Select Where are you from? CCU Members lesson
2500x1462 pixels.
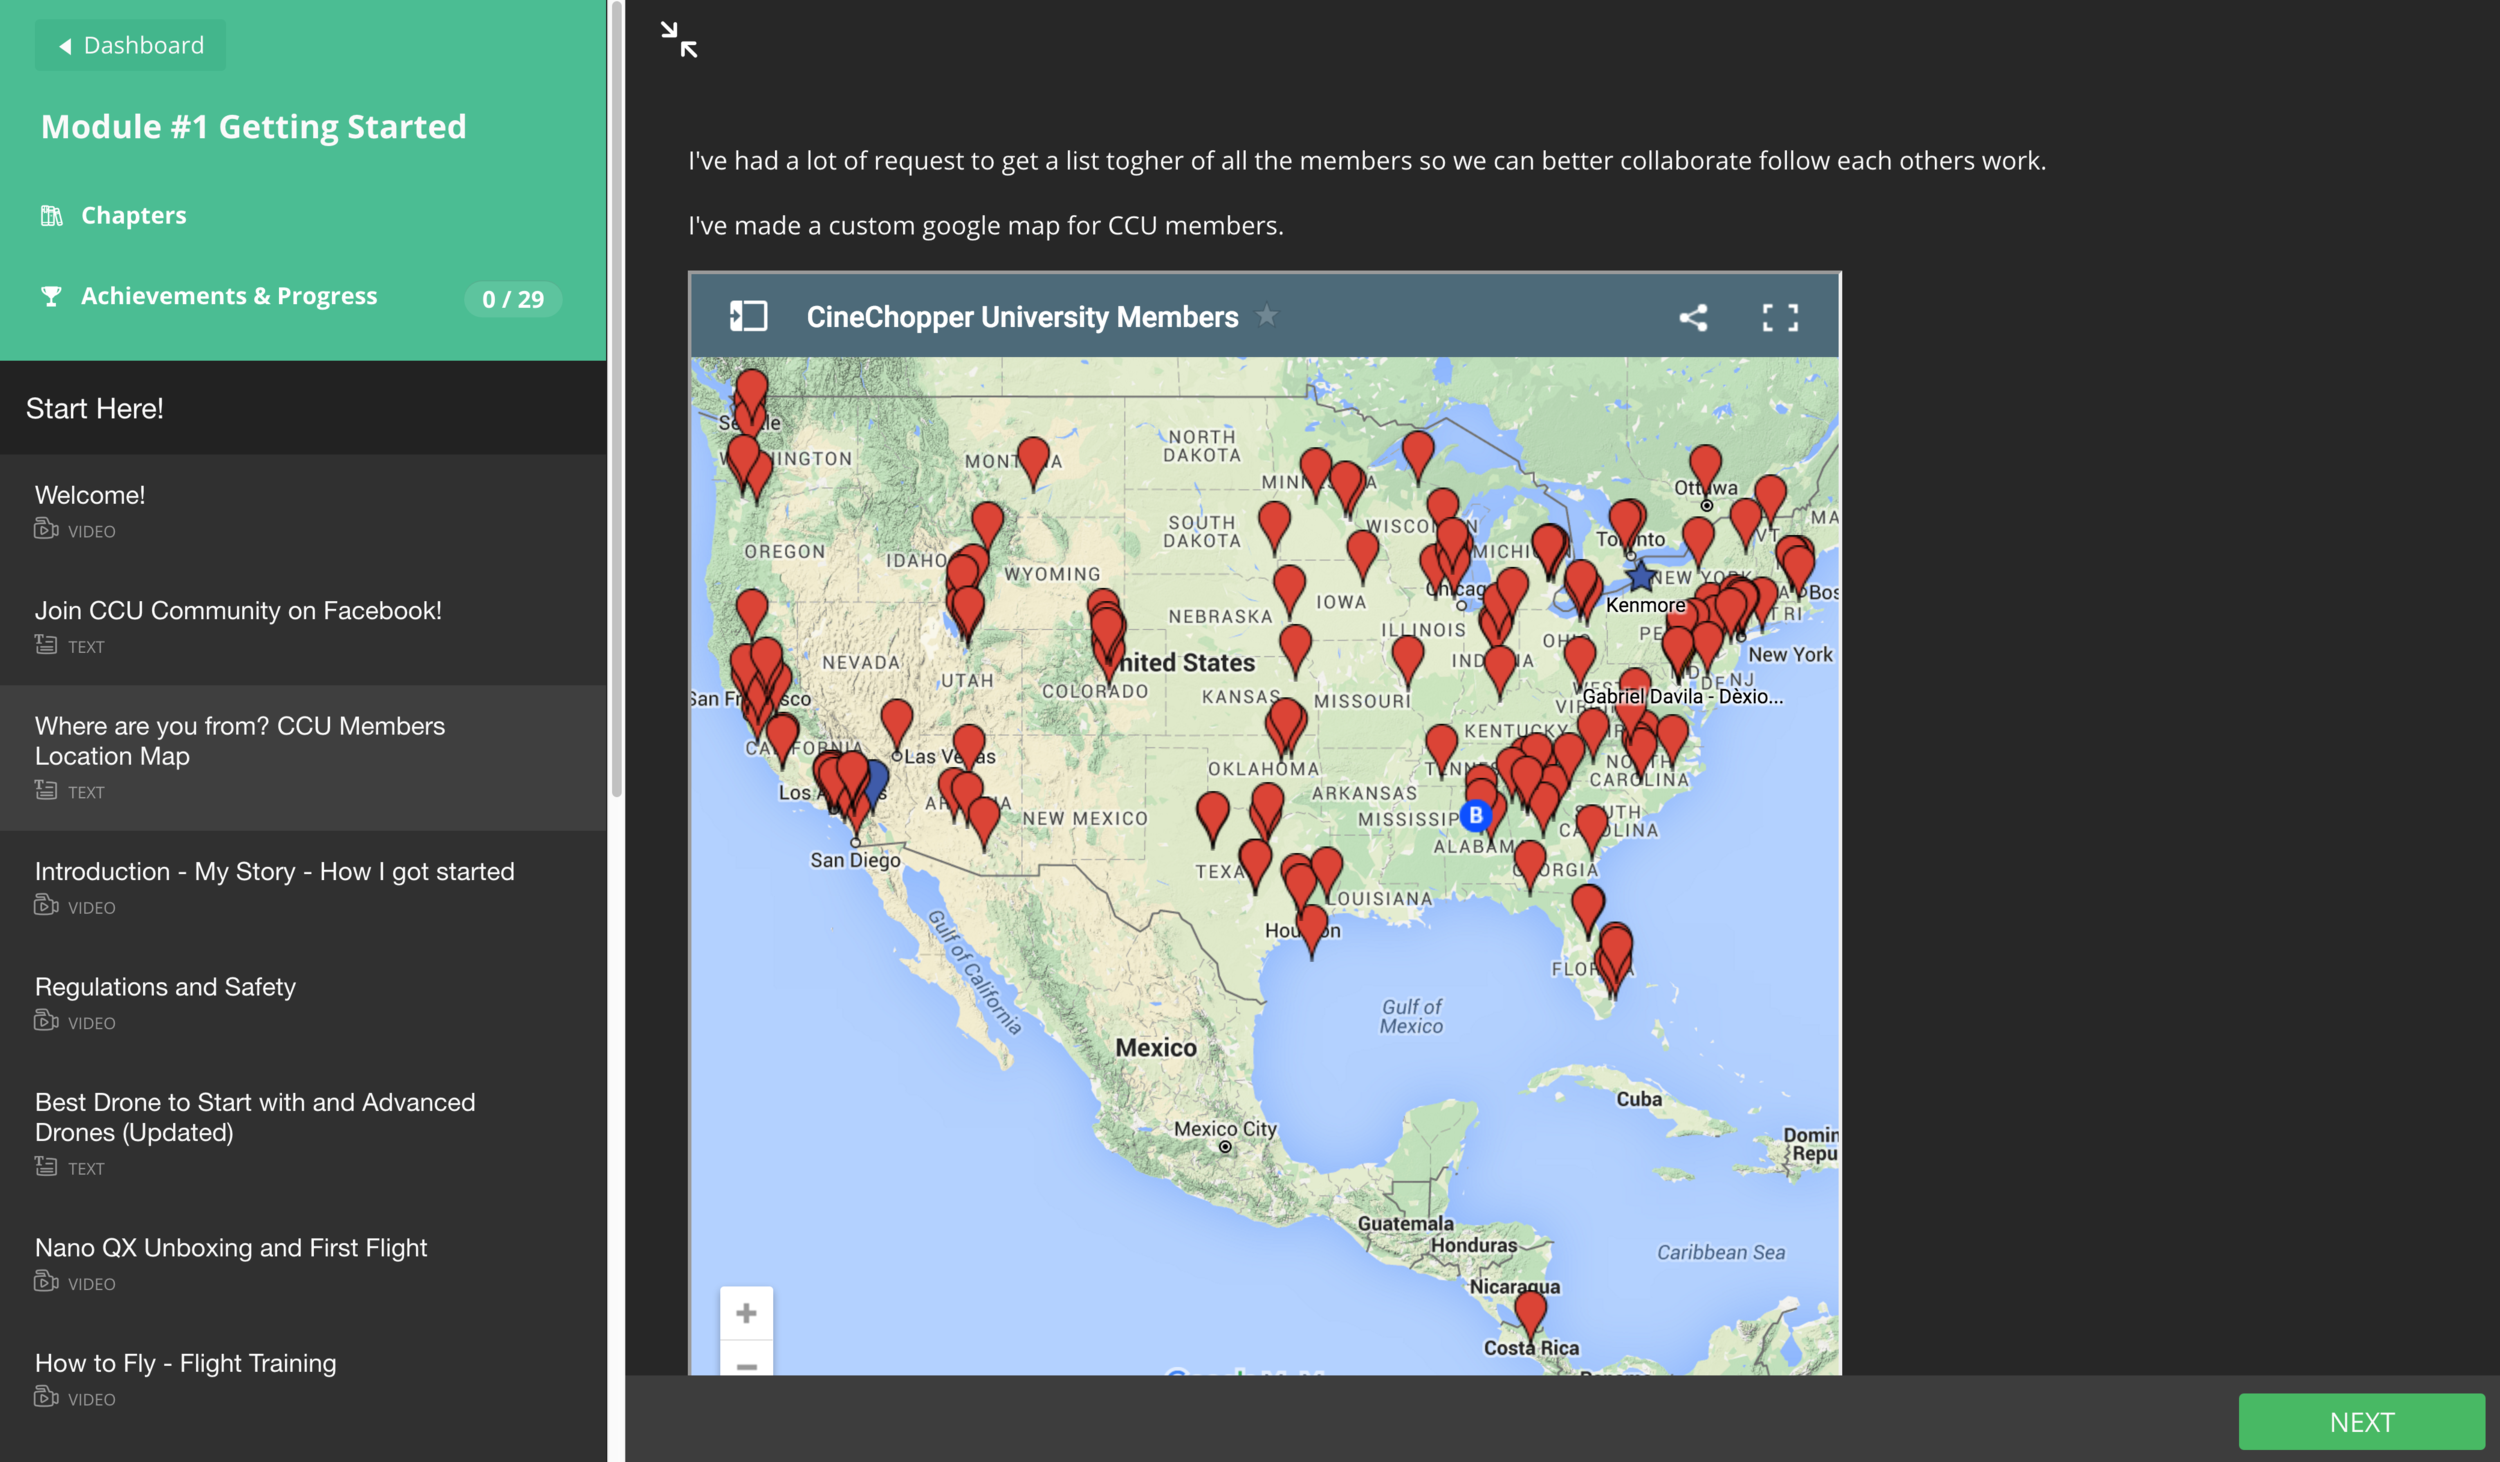tap(303, 757)
